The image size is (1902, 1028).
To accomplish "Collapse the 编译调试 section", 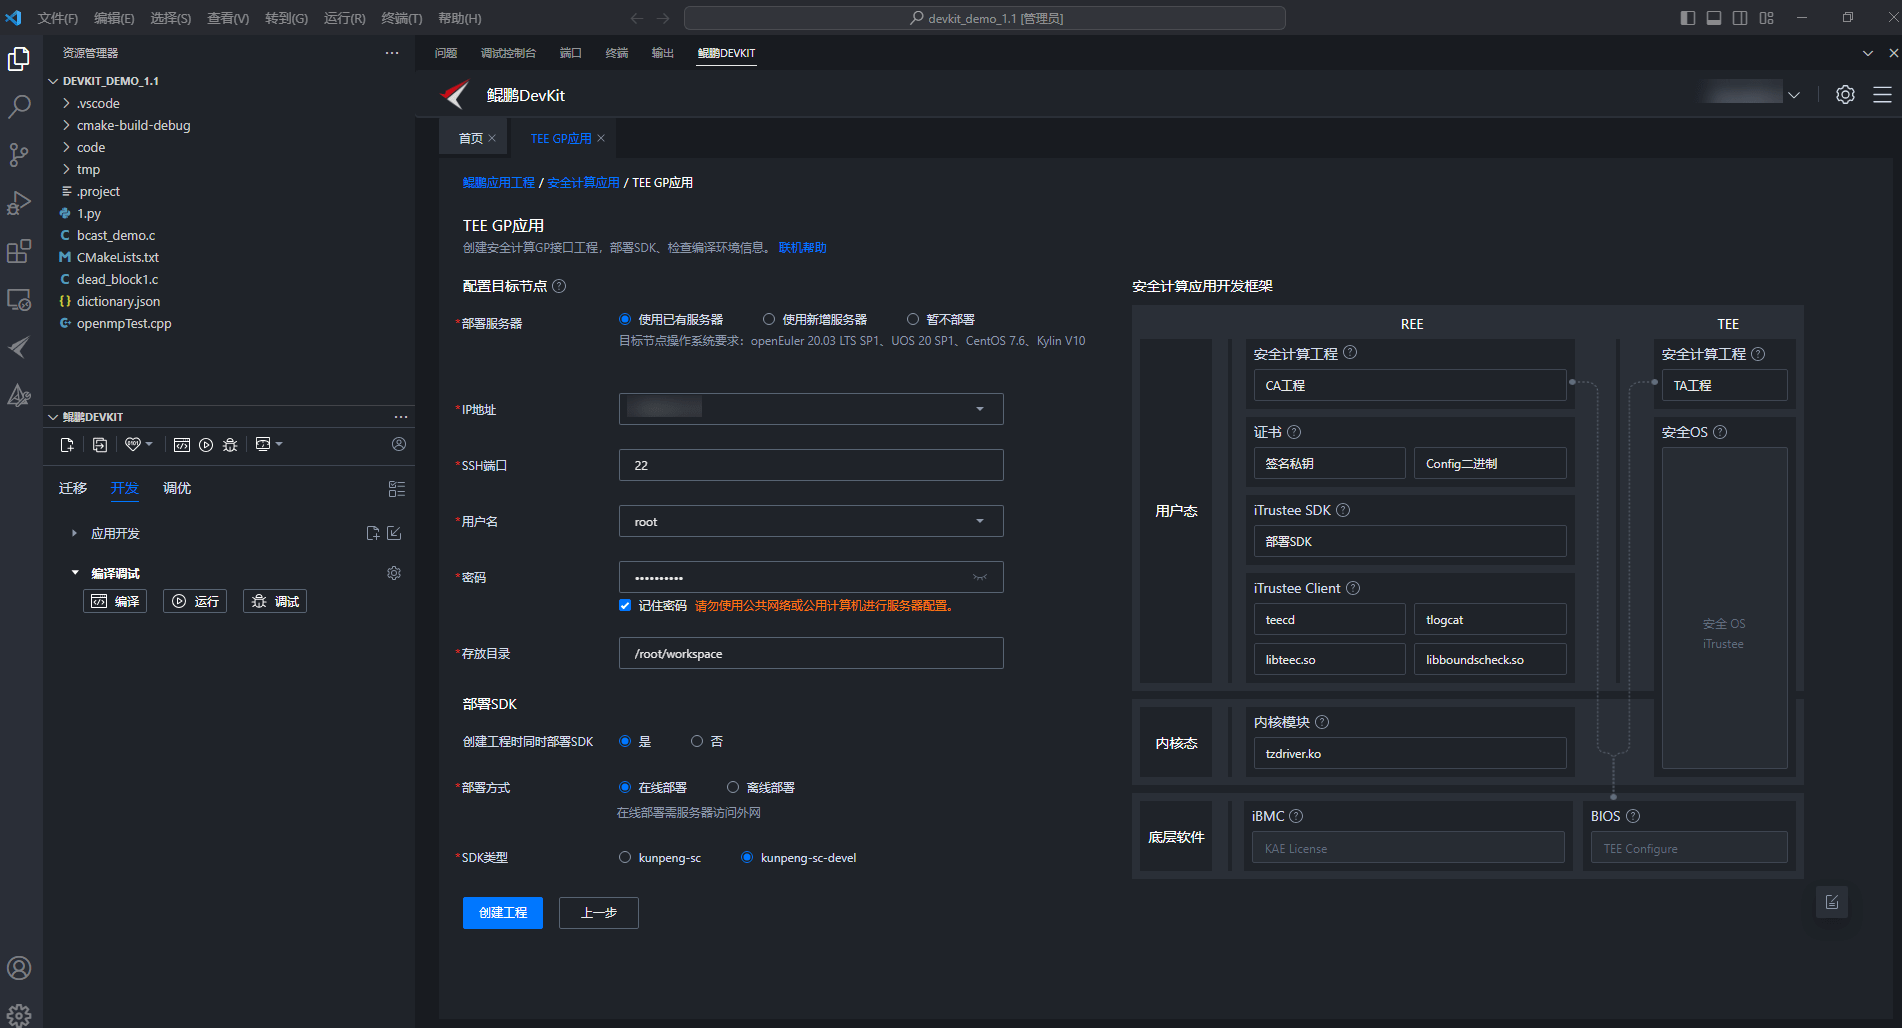I will (74, 573).
